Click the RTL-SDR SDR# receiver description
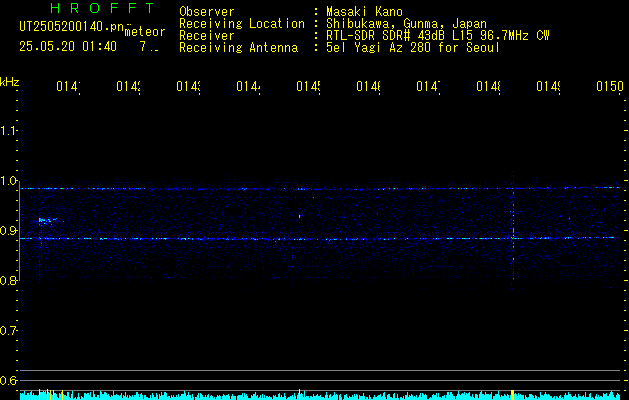This screenshot has height=400, width=629. (438, 36)
